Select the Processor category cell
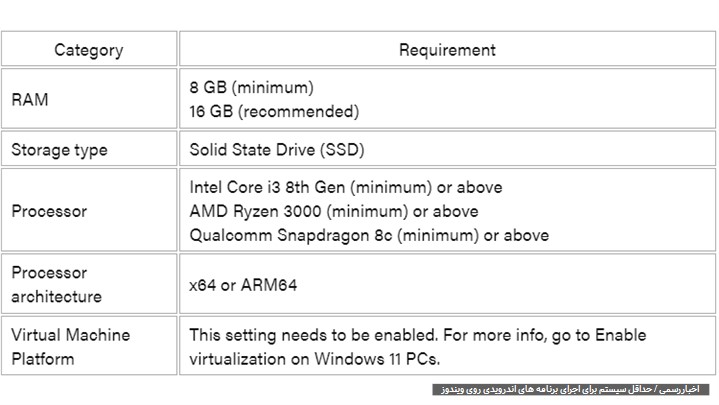The image size is (719, 405). [x=89, y=211]
